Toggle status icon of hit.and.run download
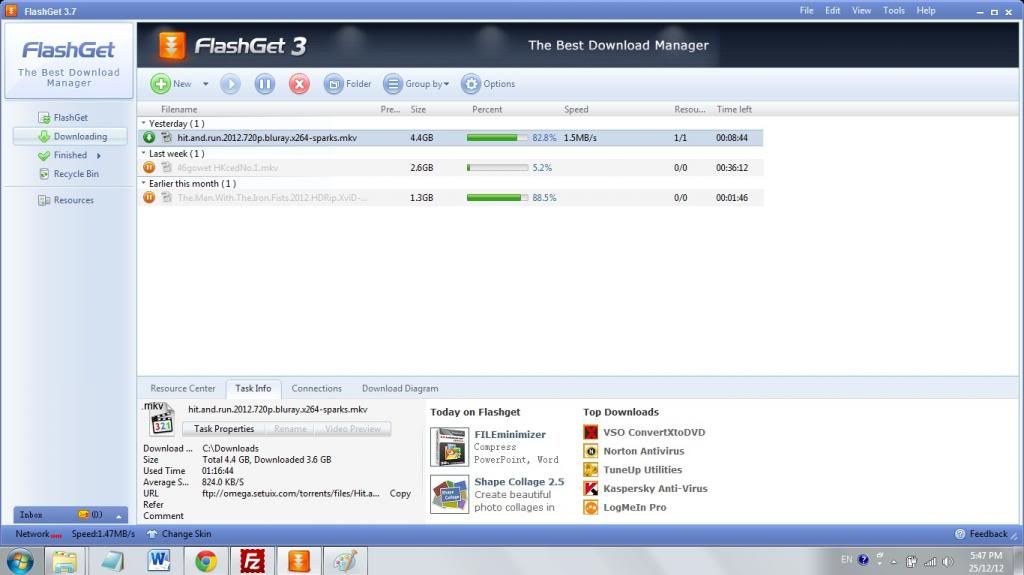The image size is (1024, 575). tap(149, 138)
